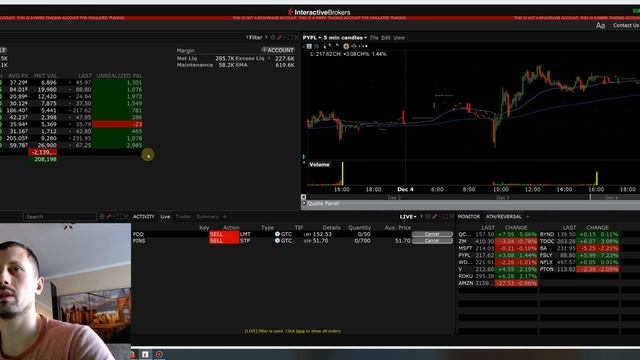Toggle the GTC clock icon on PINS order
This screenshot has width=640, height=360.
[x=277, y=241]
